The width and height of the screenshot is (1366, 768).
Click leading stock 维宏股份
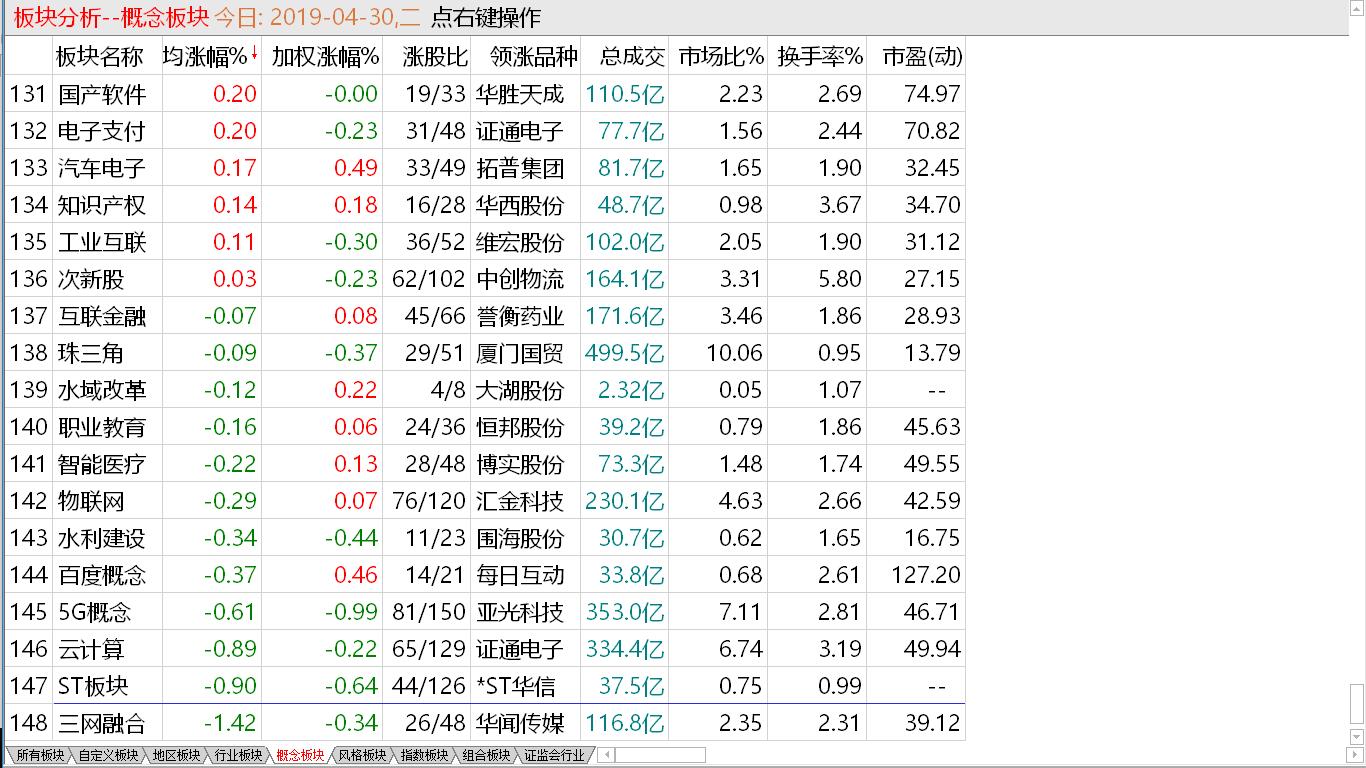point(520,242)
